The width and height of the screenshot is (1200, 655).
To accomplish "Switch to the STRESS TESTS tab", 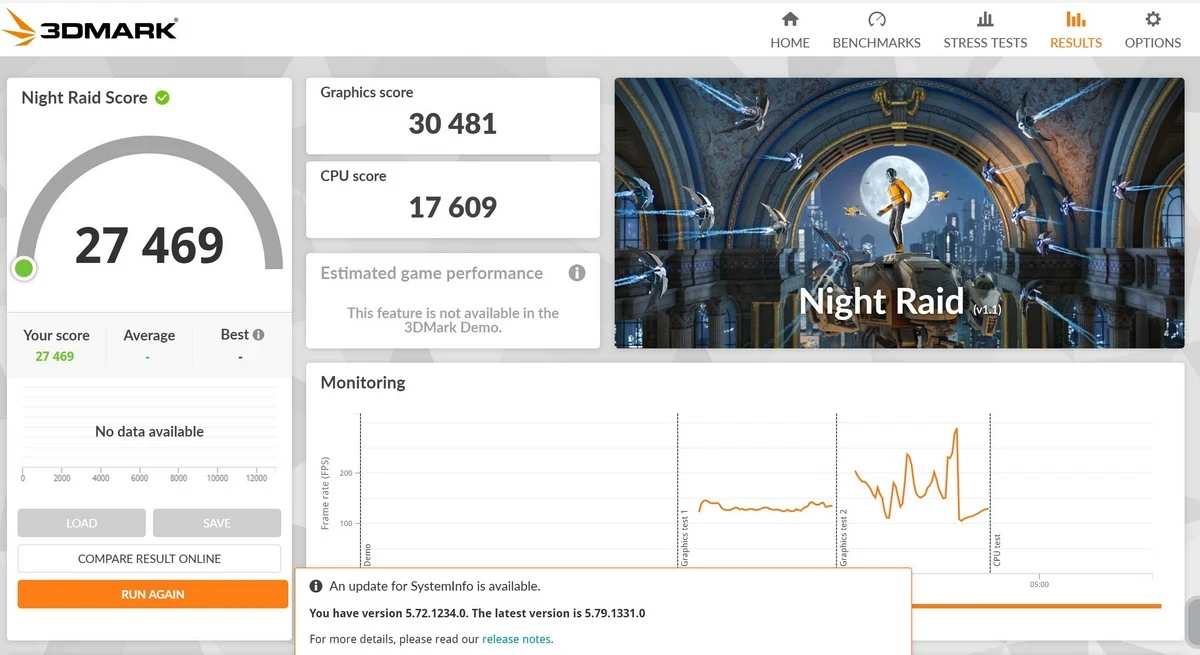I will pos(985,30).
